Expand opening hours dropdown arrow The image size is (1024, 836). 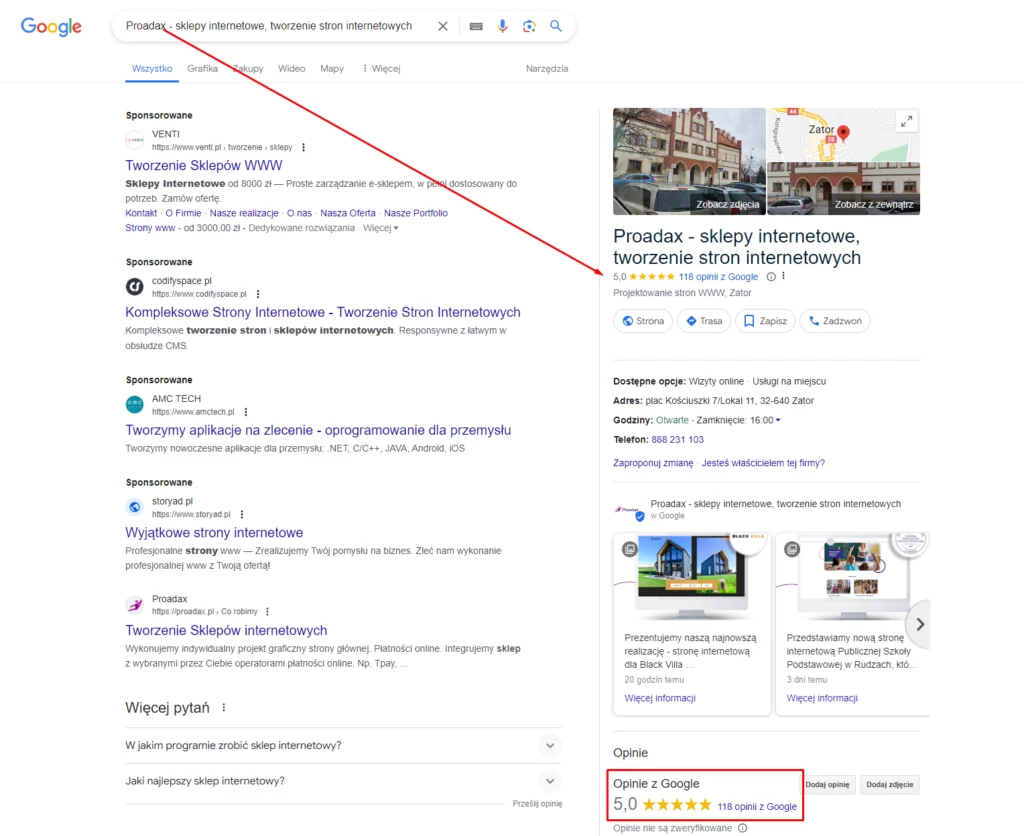[778, 421]
